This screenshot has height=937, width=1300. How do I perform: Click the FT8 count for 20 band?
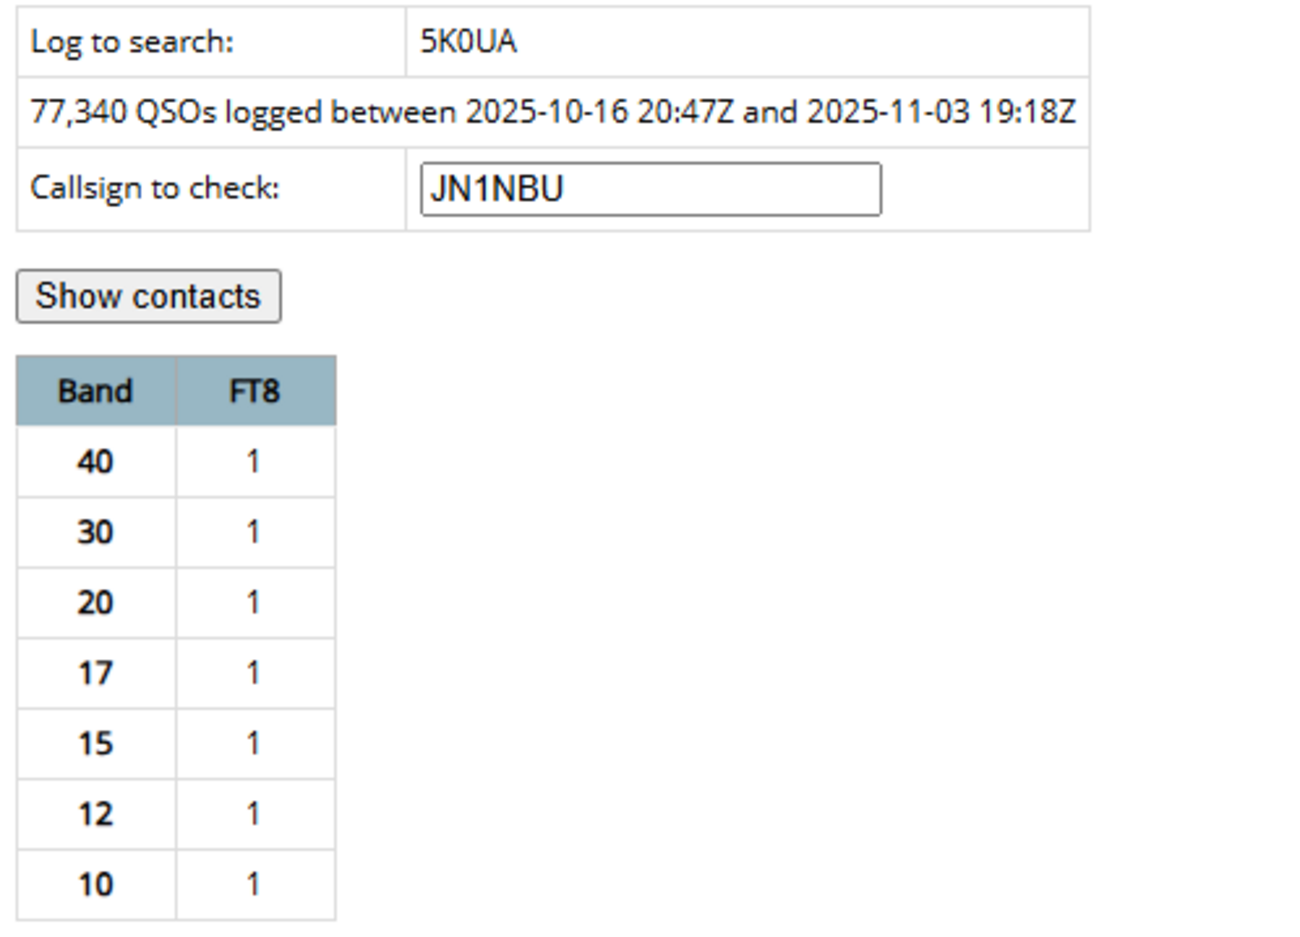tap(254, 602)
